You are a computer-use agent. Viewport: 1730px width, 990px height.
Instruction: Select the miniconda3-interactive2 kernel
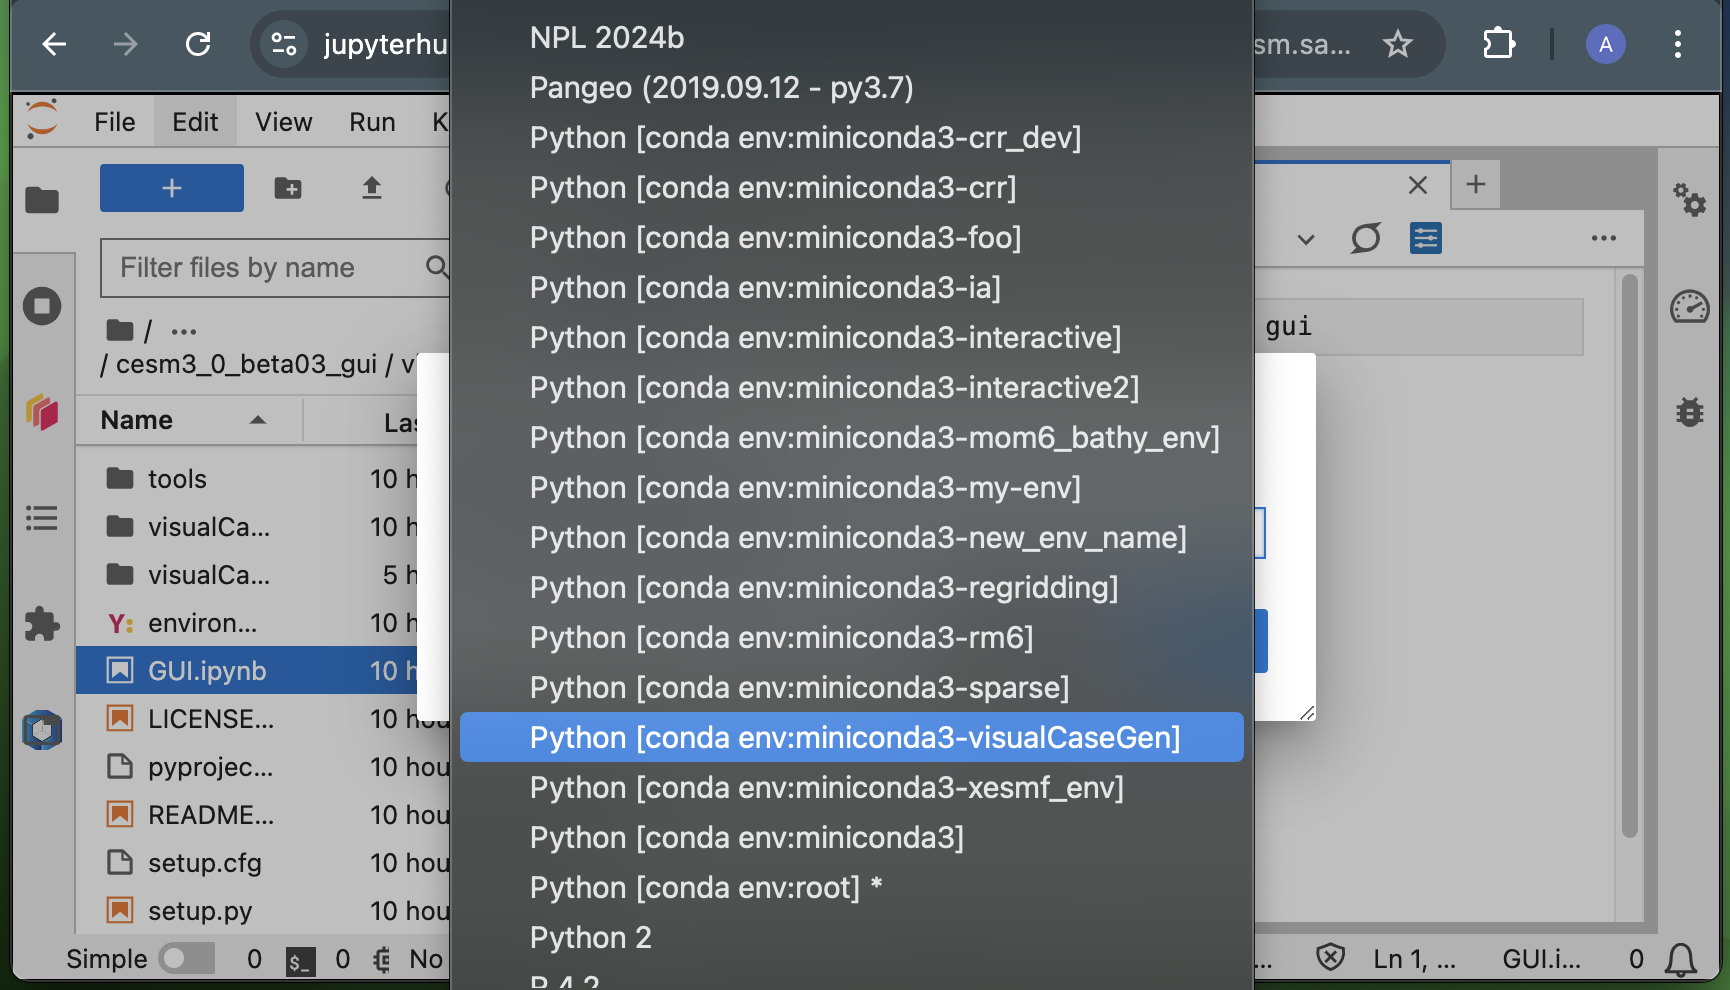pyautogui.click(x=852, y=388)
